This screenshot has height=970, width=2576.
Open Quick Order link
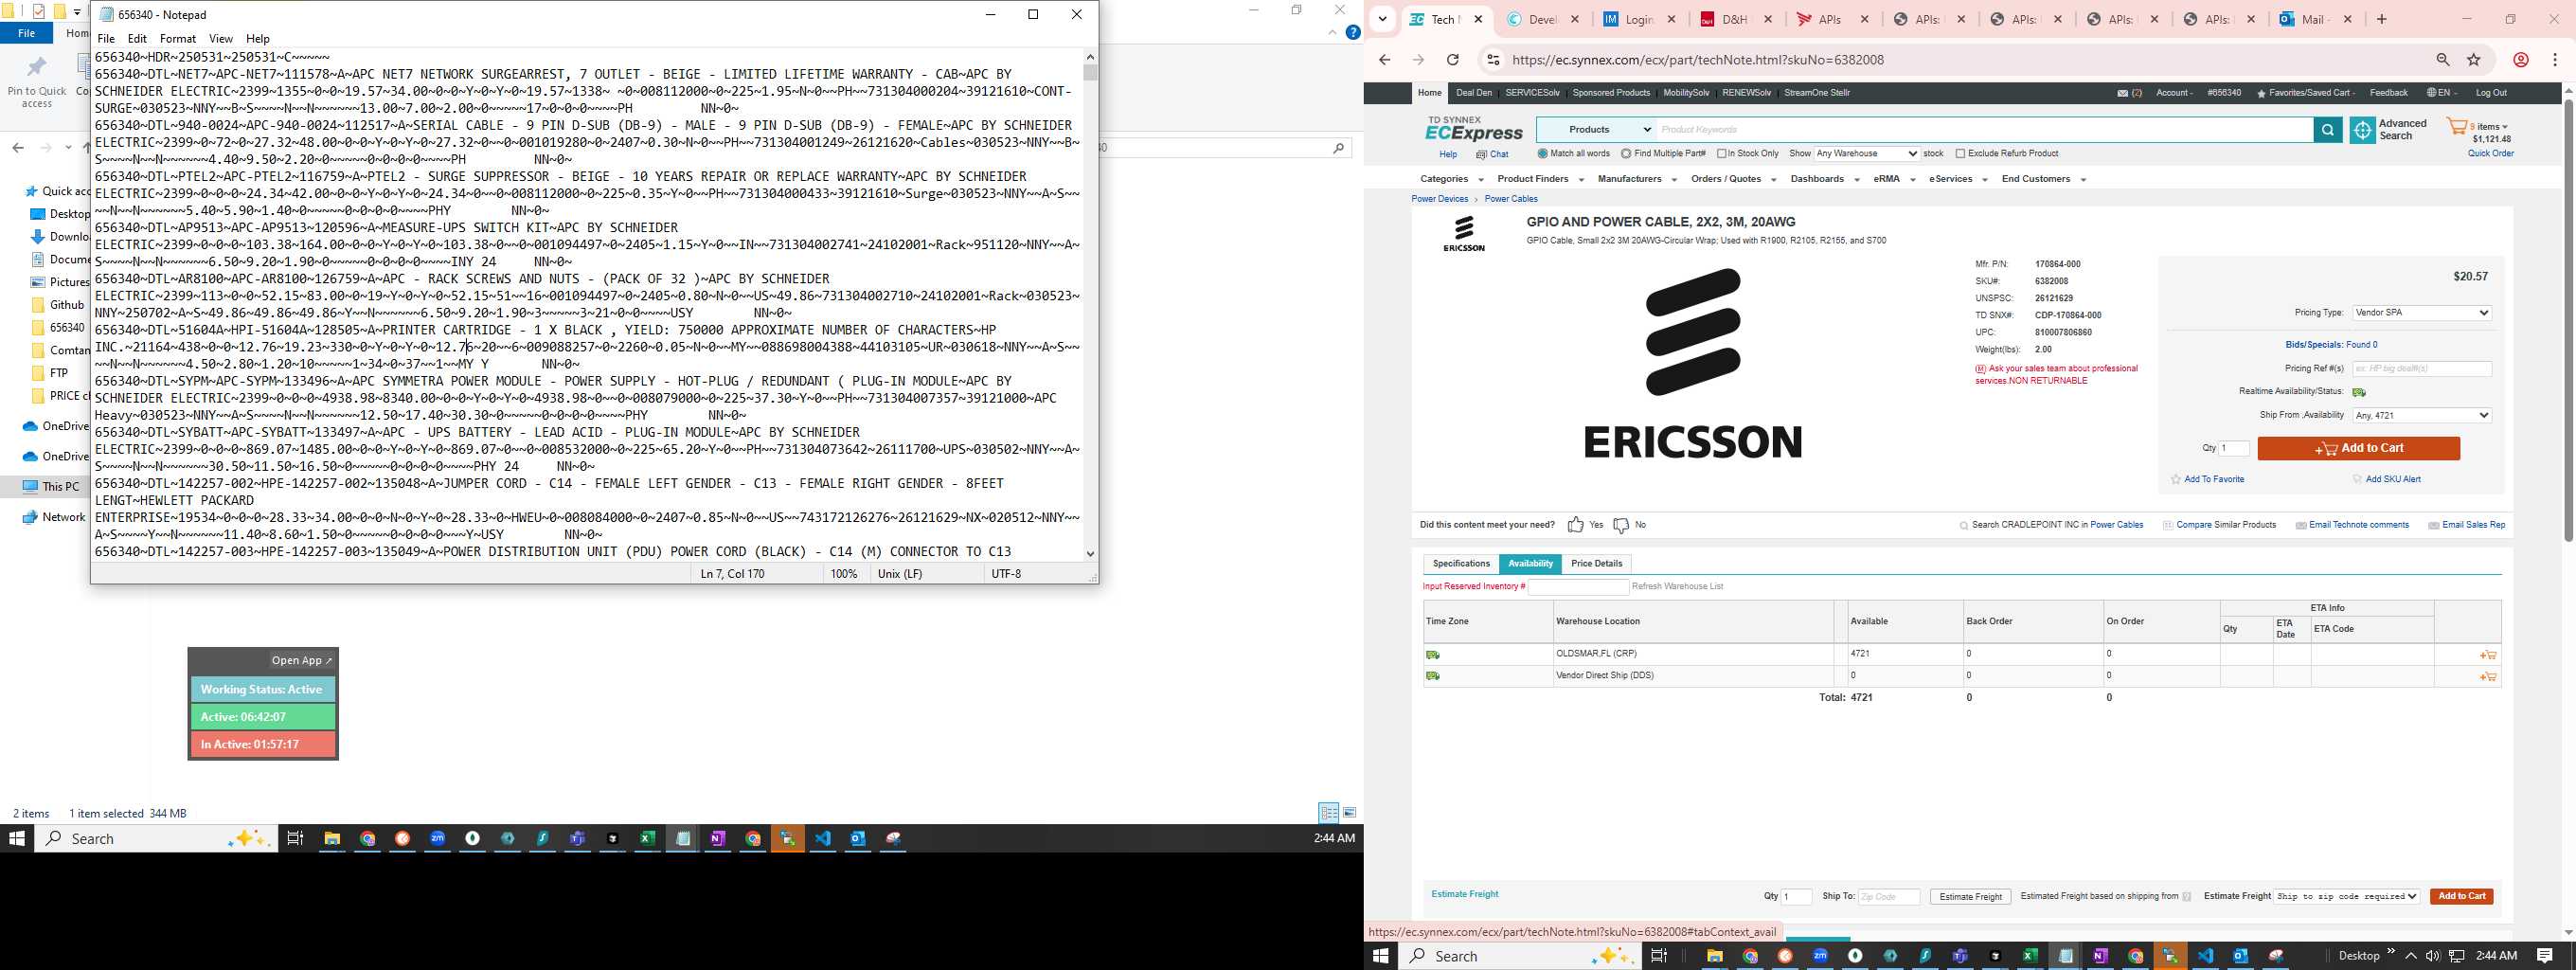point(2490,154)
